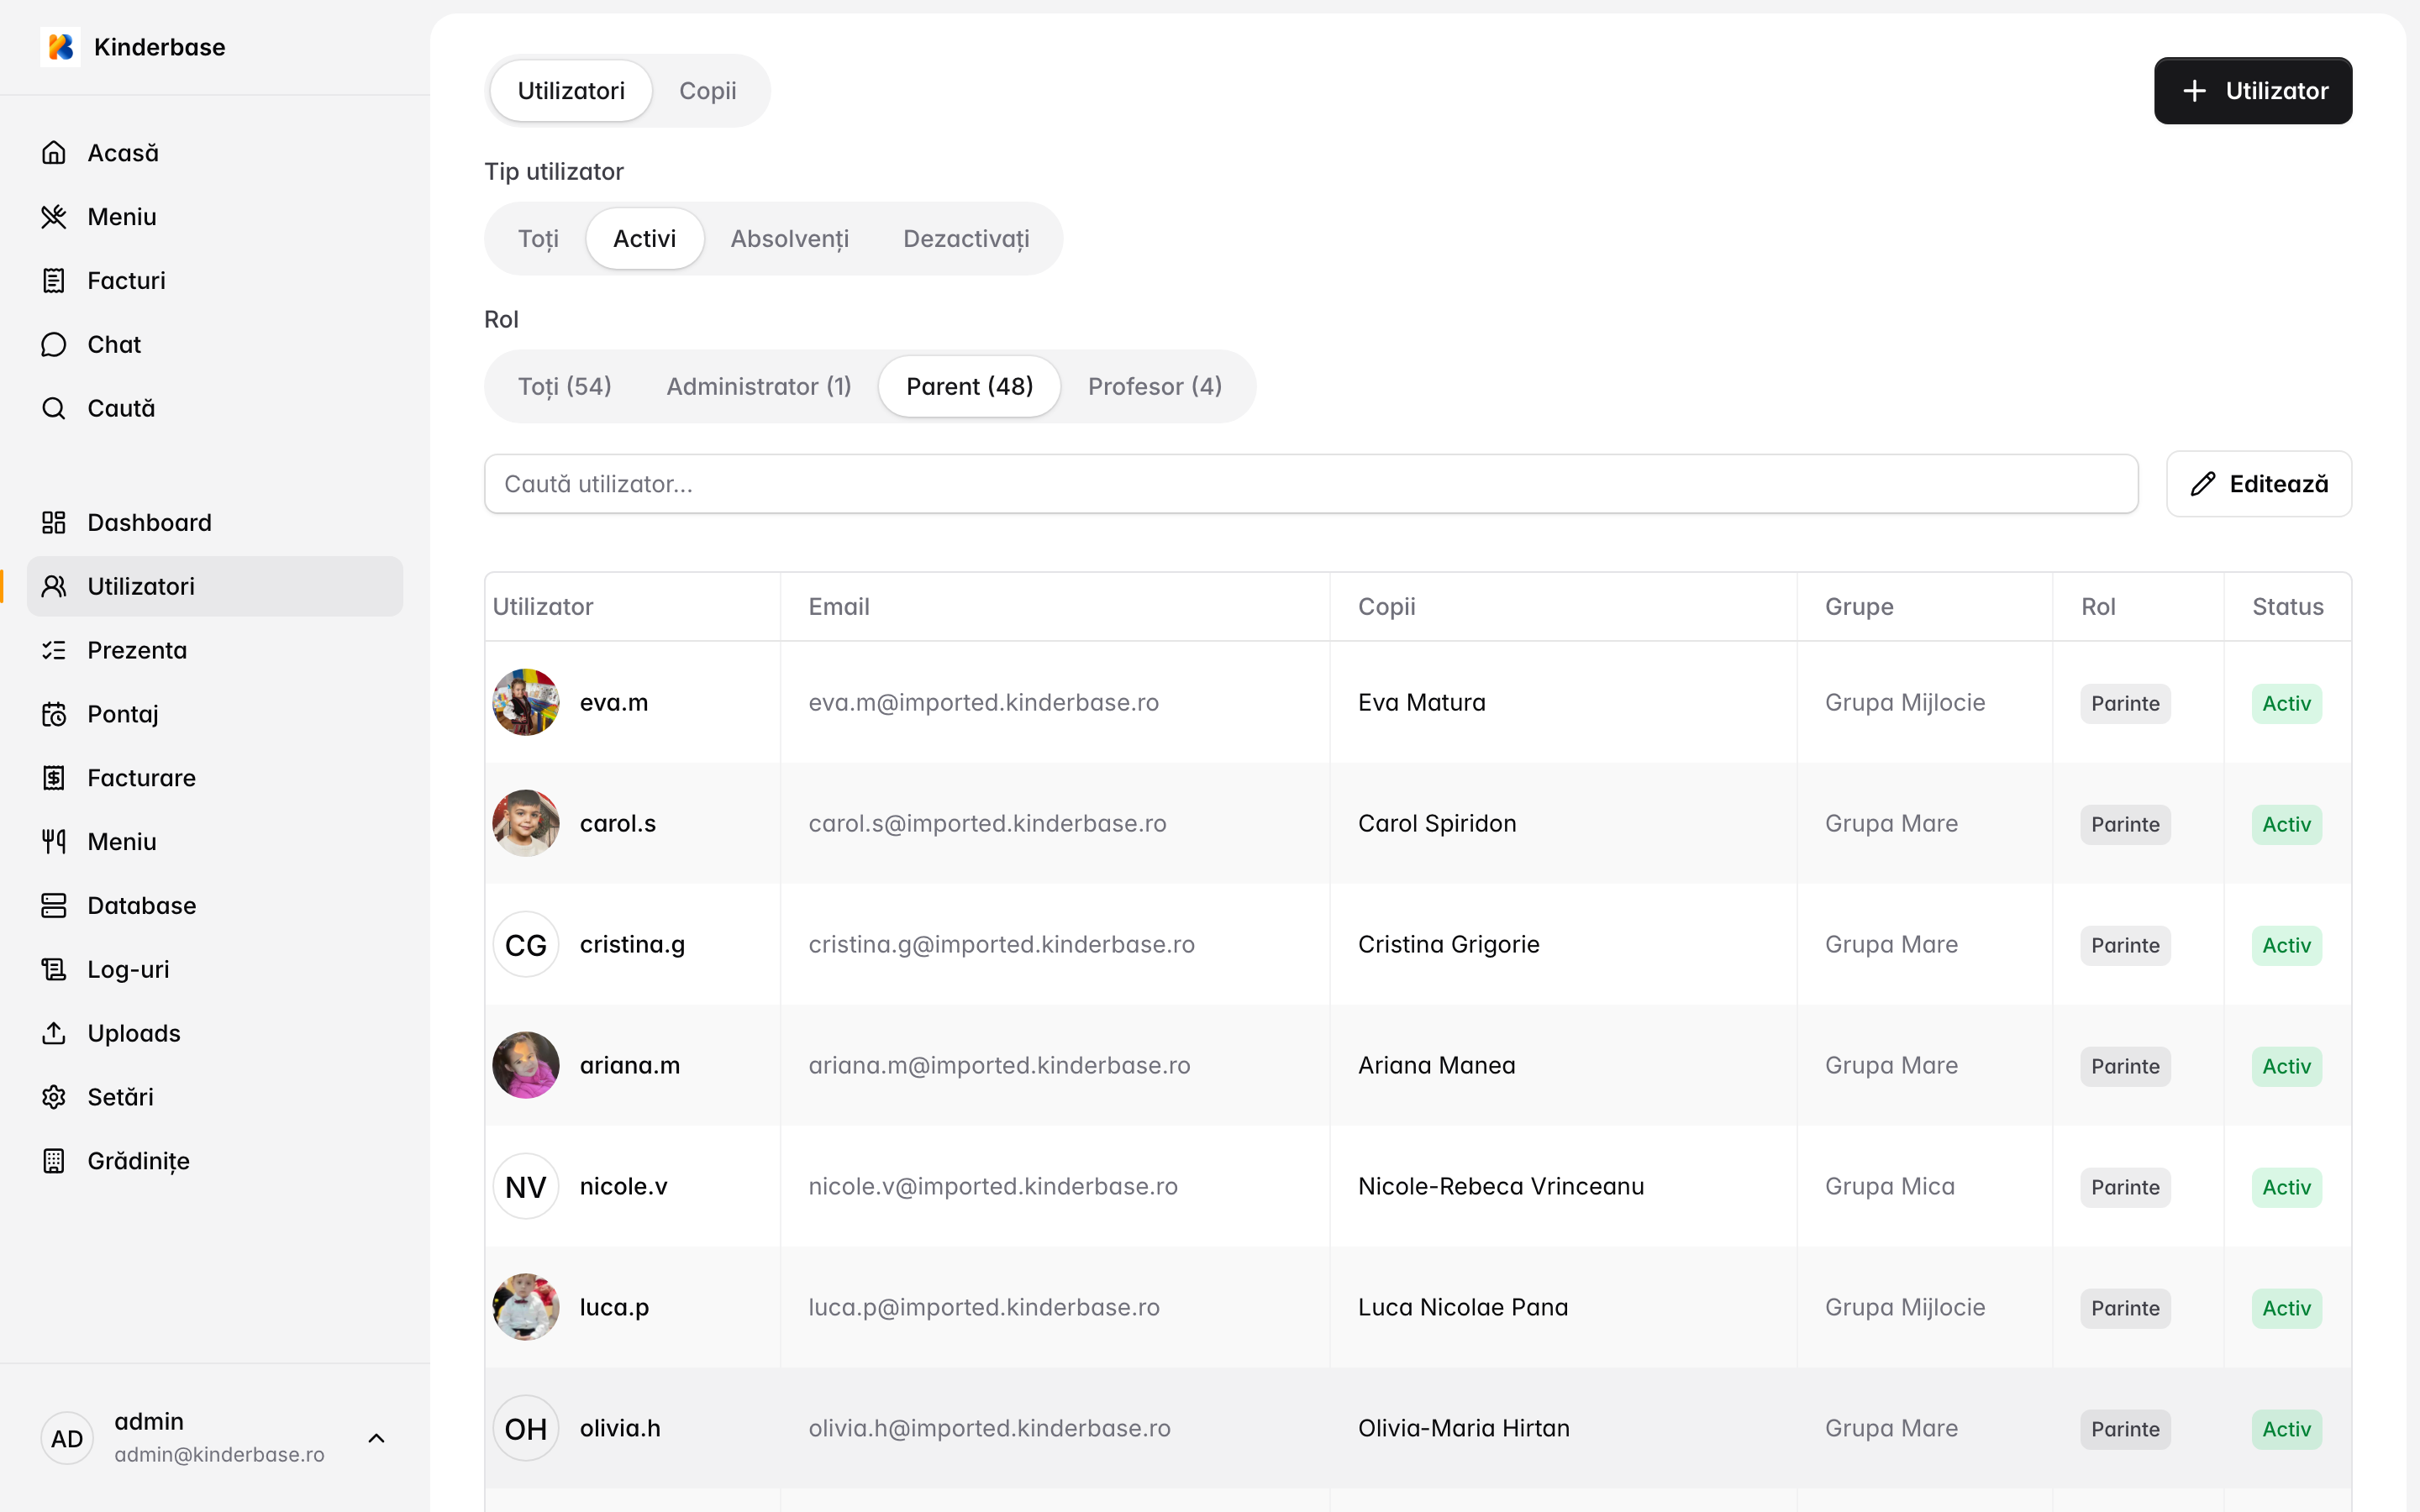Screen dimensions: 2420x1512
Task: Open Prezenta in the sidebar
Action: click(137, 650)
